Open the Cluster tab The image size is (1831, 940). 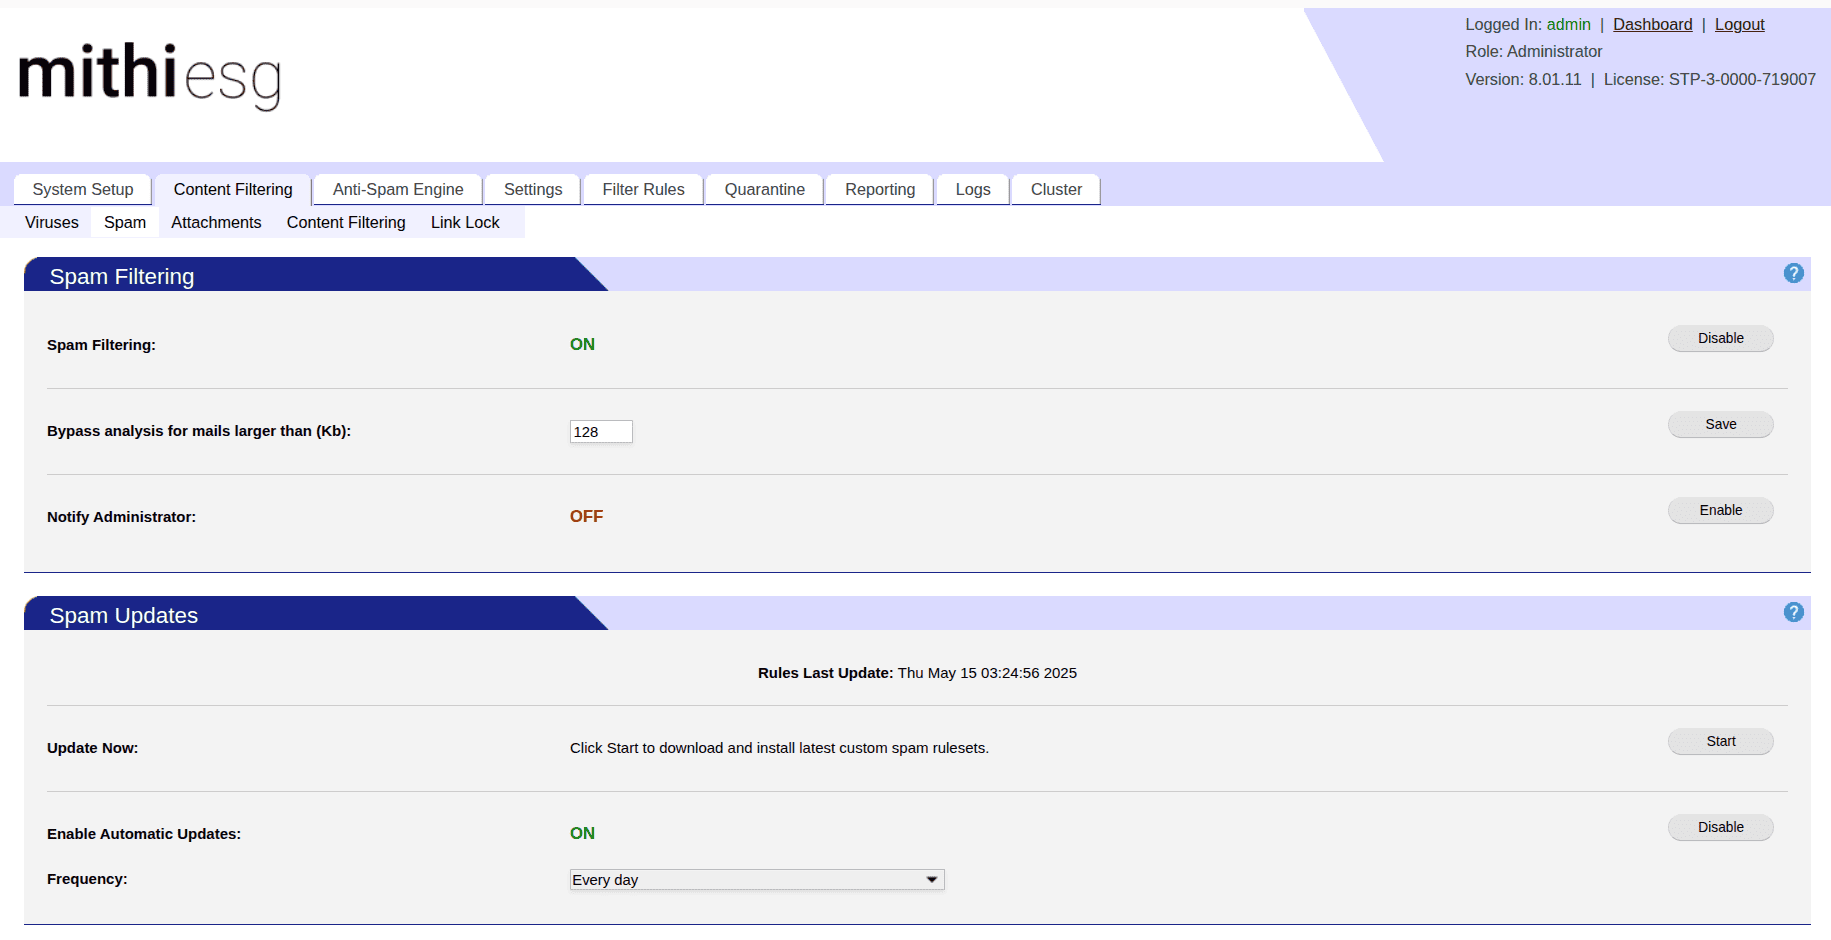[x=1056, y=189]
